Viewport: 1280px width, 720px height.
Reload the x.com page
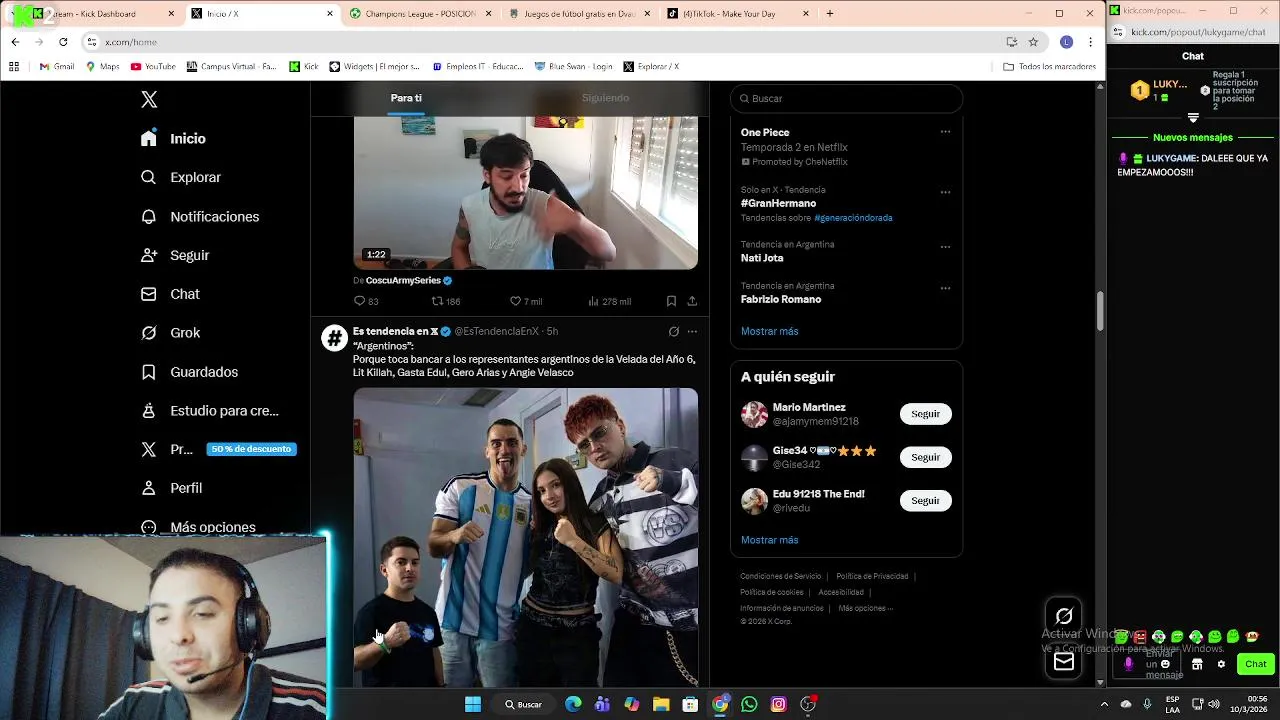pos(63,42)
